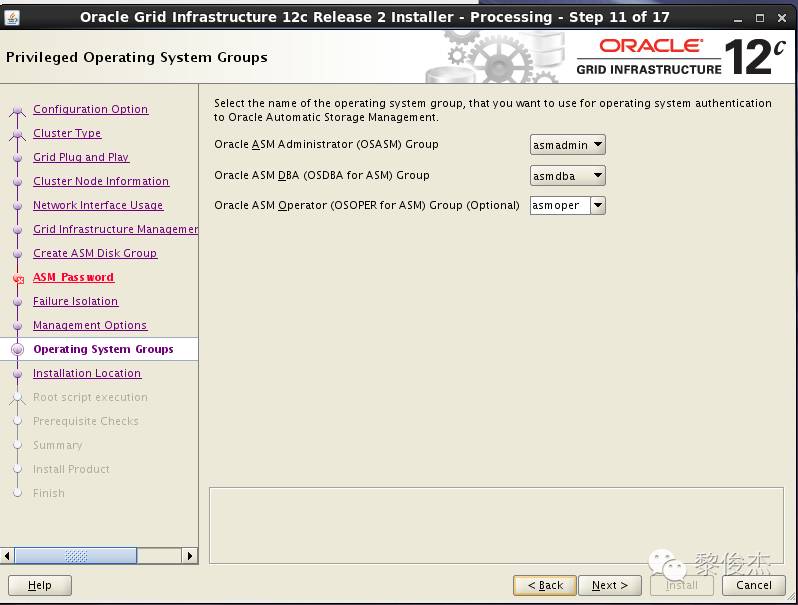The image size is (798, 605).
Task: Click the Oracle ASM Administrator (OSASM) Group label
Action: [x=326, y=145]
